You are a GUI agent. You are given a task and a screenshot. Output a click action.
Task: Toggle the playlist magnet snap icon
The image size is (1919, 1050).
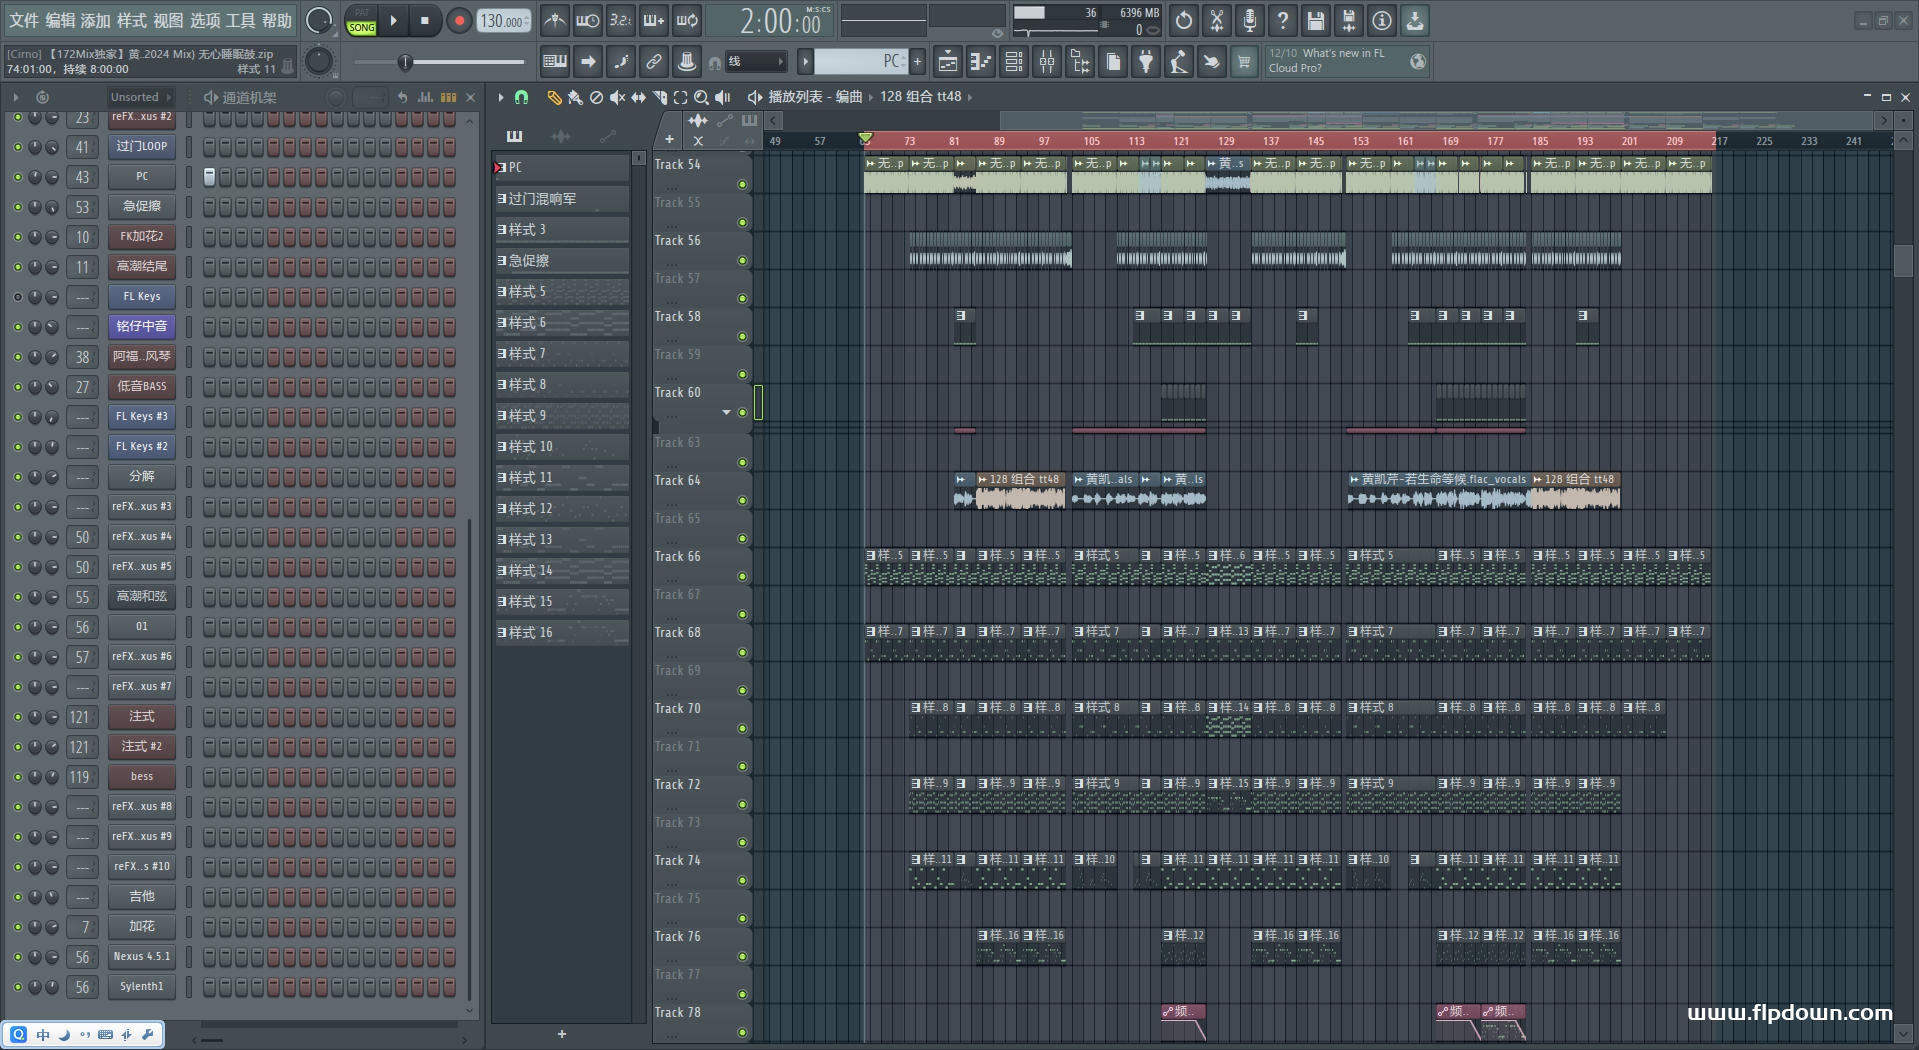(521, 97)
